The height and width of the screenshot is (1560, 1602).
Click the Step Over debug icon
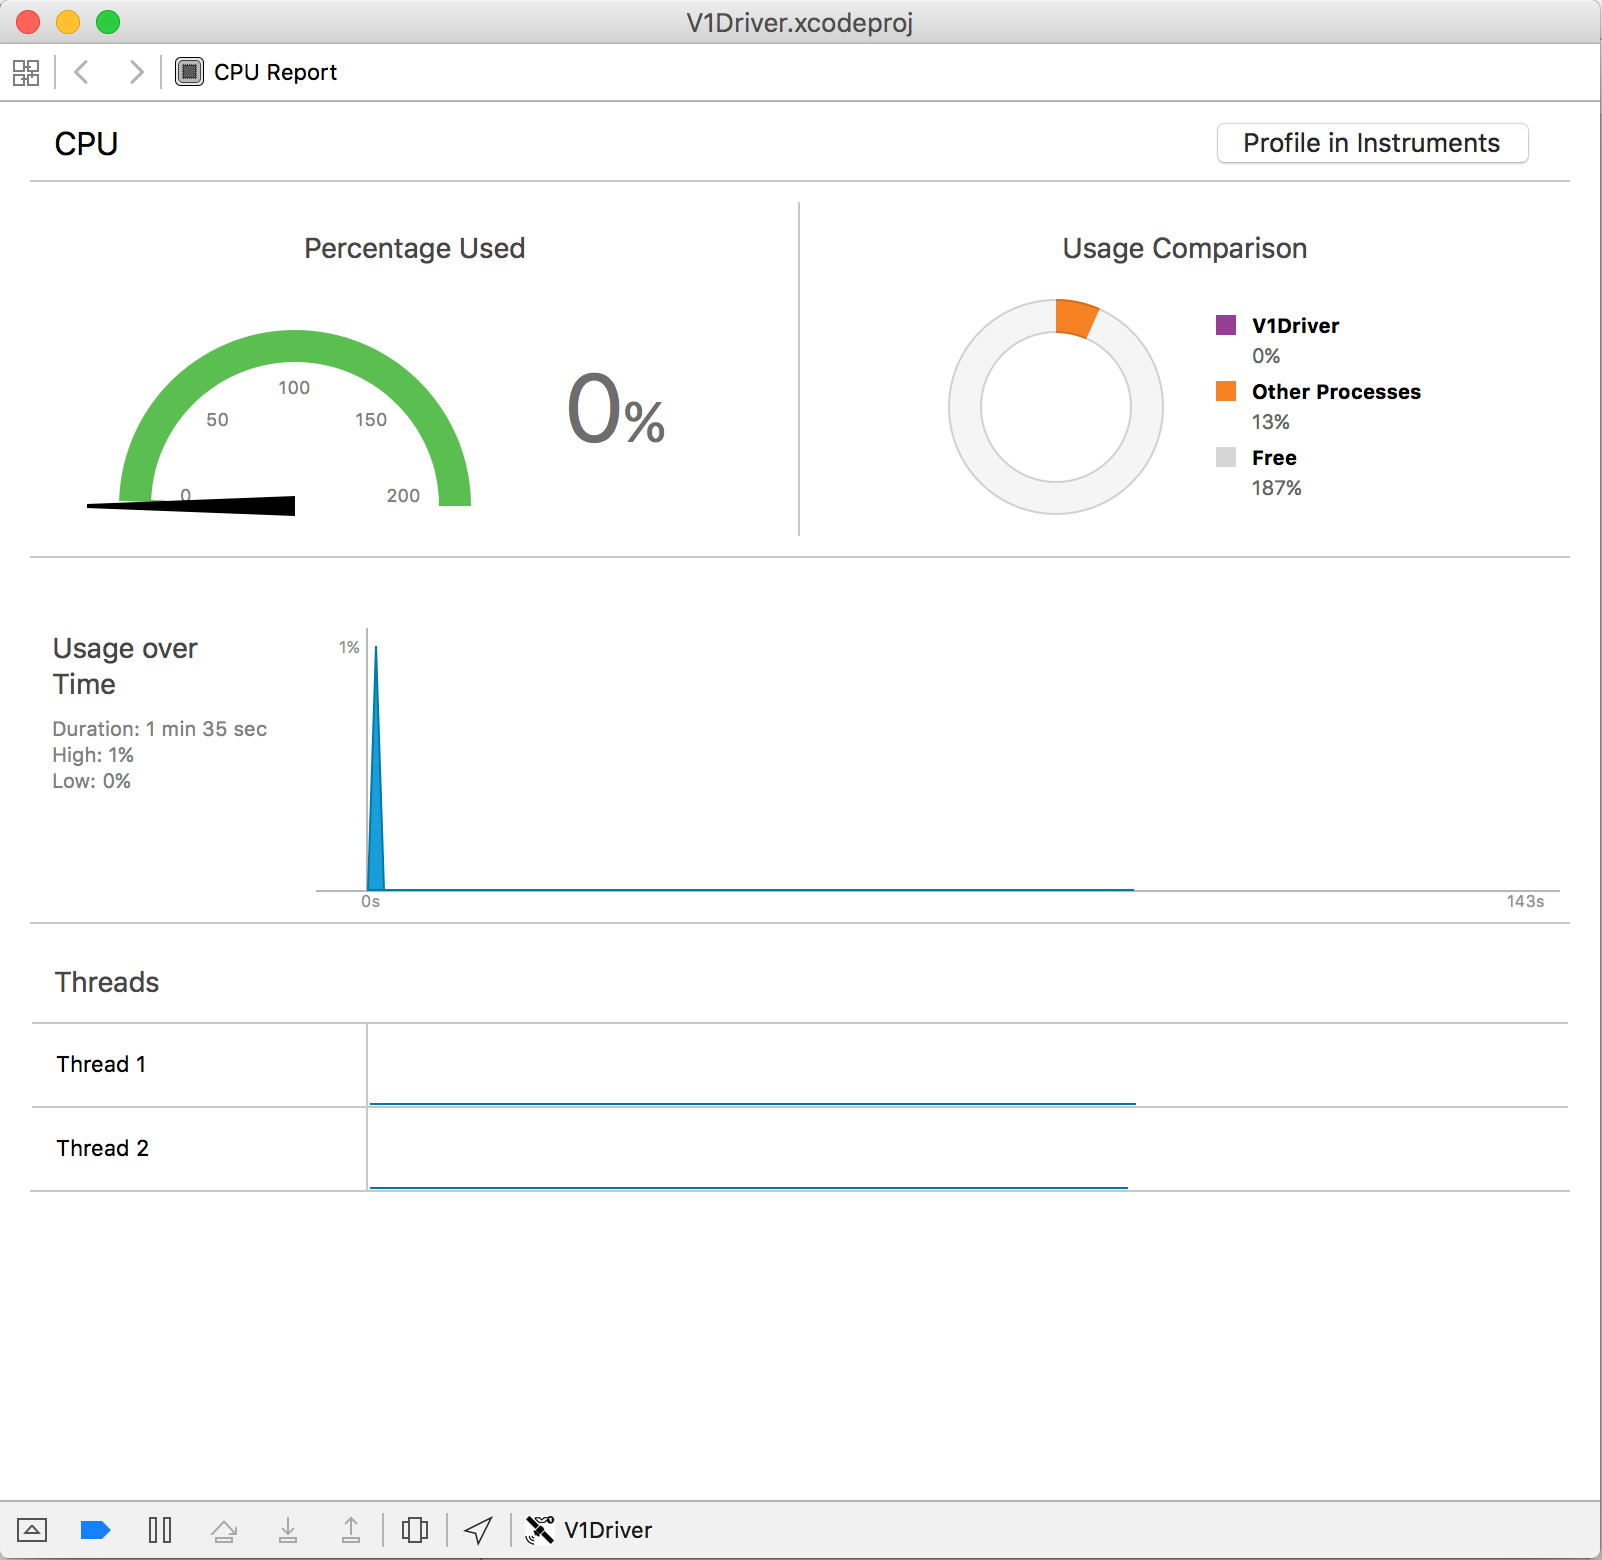click(224, 1530)
